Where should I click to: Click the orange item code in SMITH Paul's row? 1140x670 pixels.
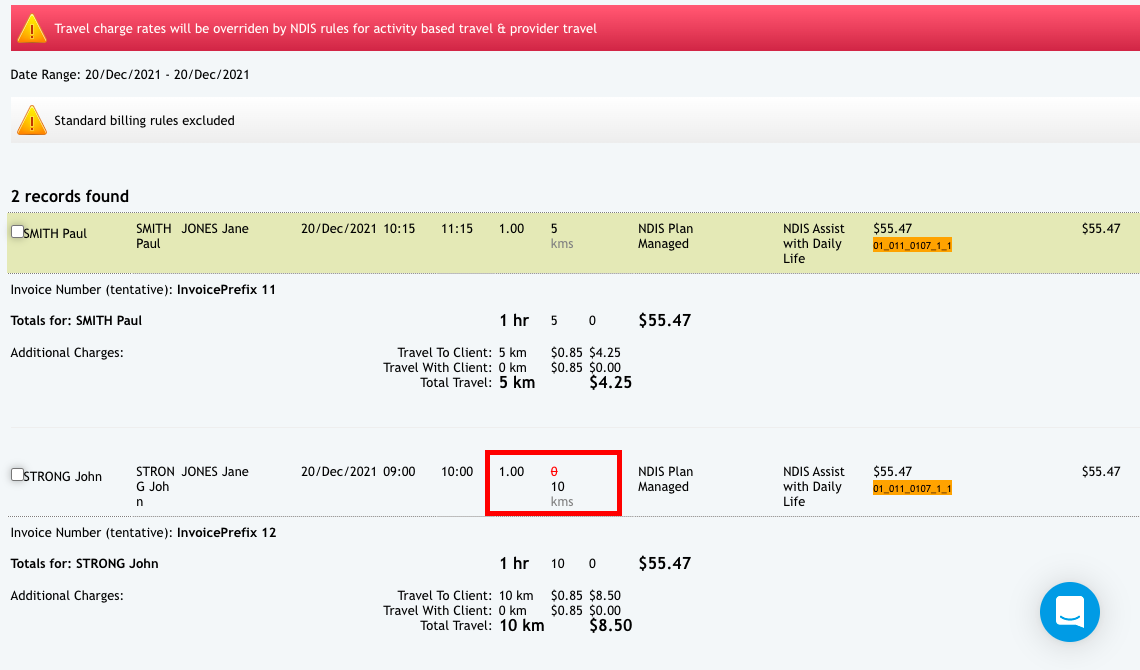click(x=911, y=245)
